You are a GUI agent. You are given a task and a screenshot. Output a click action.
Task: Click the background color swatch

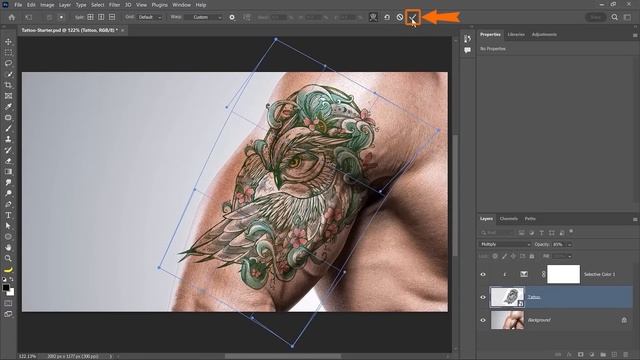click(11, 293)
